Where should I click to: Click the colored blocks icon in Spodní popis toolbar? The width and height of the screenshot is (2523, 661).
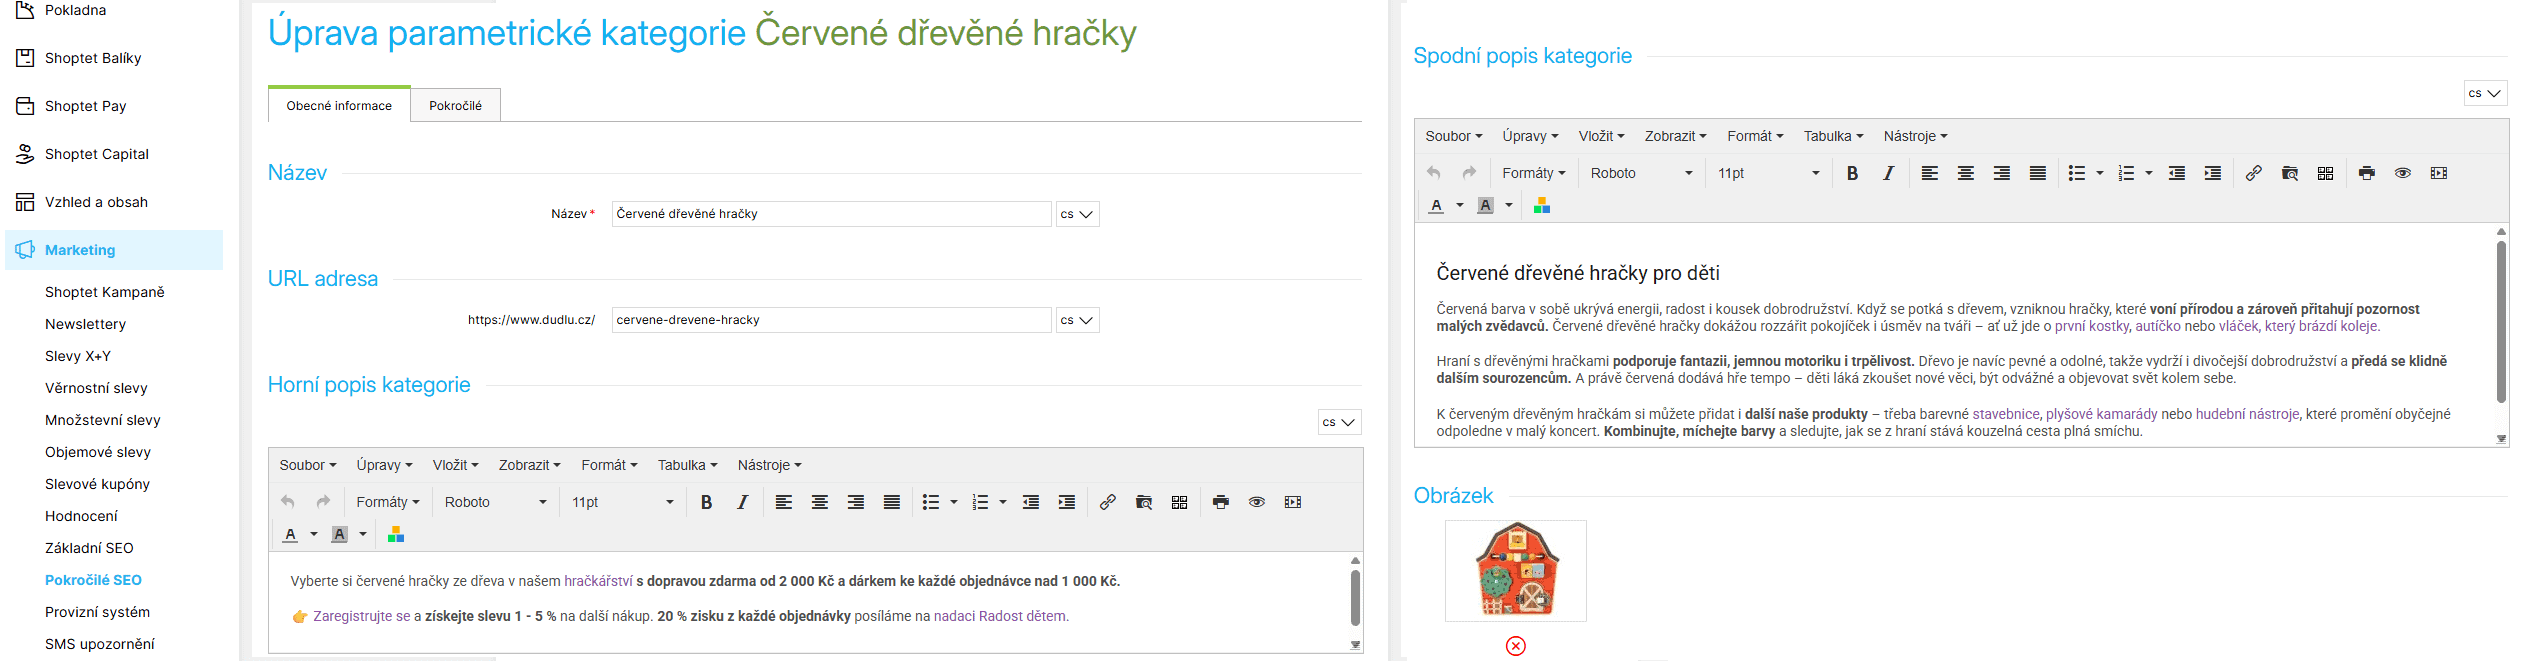[x=1541, y=205]
